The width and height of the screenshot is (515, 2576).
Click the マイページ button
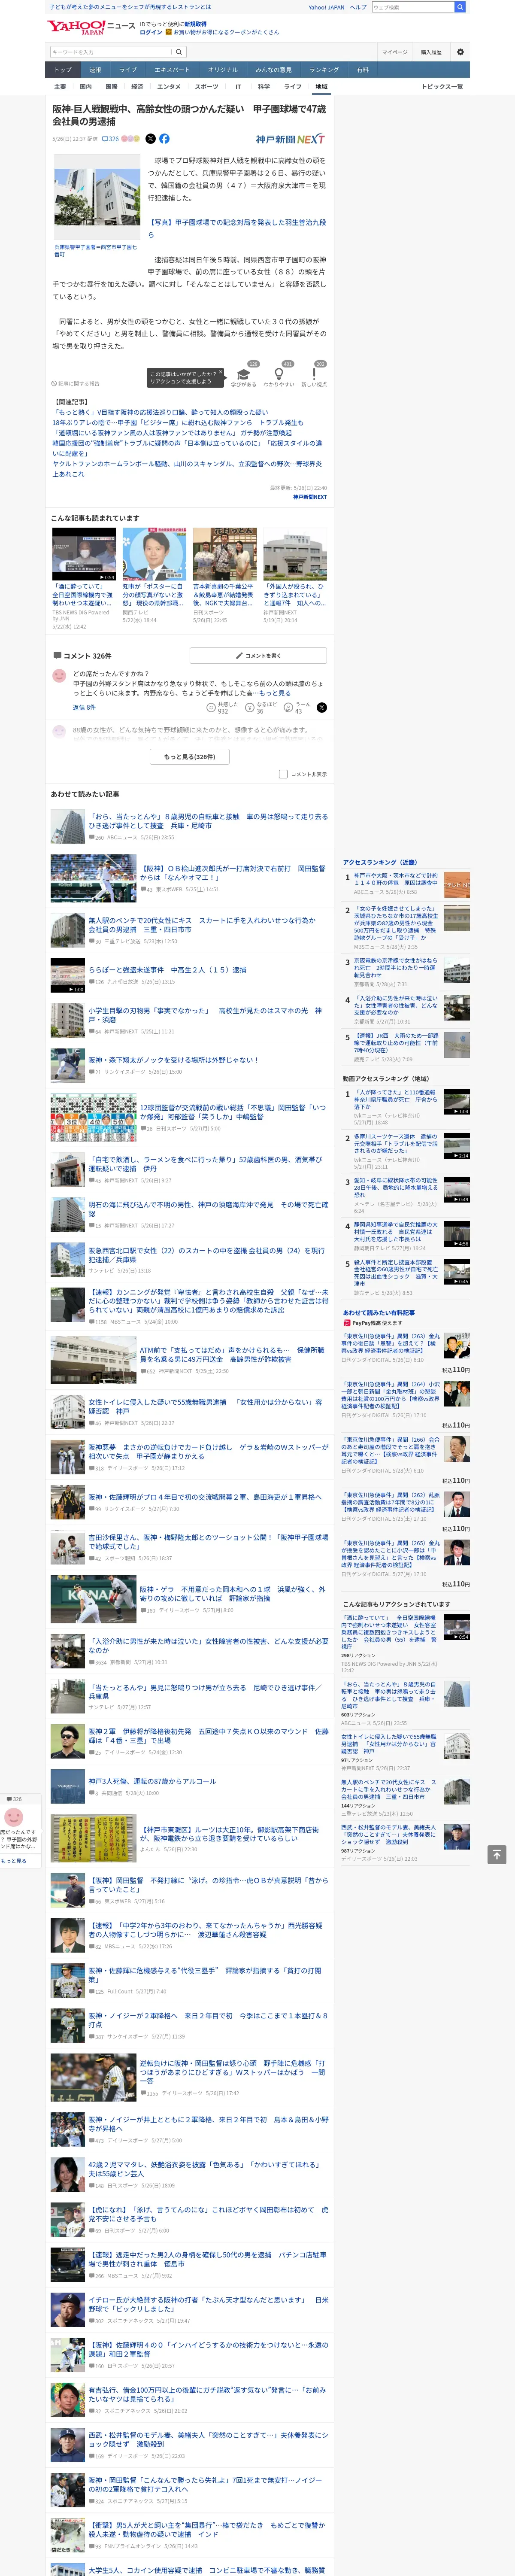[394, 52]
